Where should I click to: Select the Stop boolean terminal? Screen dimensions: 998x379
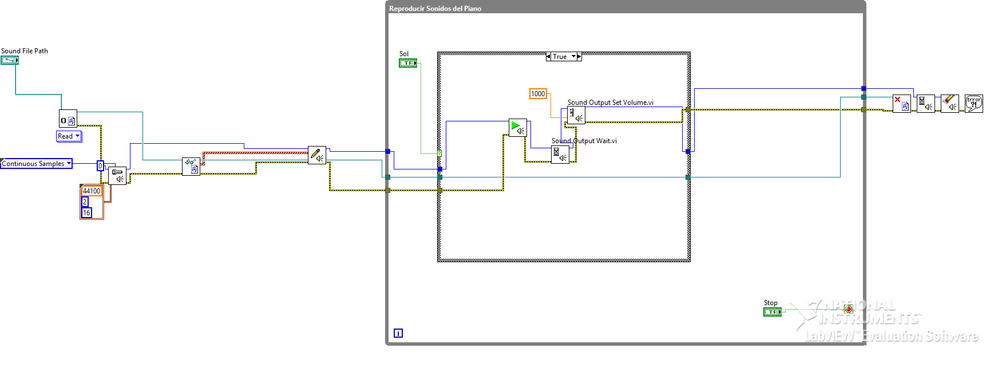coord(772,311)
